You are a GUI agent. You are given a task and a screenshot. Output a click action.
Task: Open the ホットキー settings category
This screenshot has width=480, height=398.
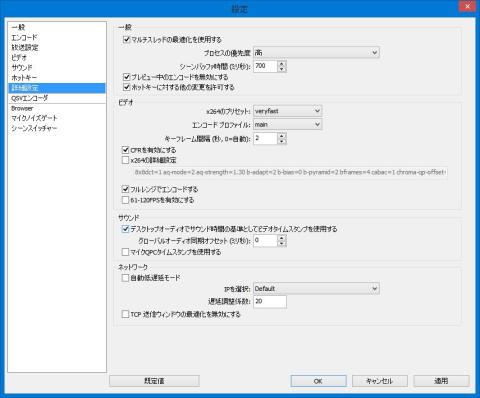[57, 78]
